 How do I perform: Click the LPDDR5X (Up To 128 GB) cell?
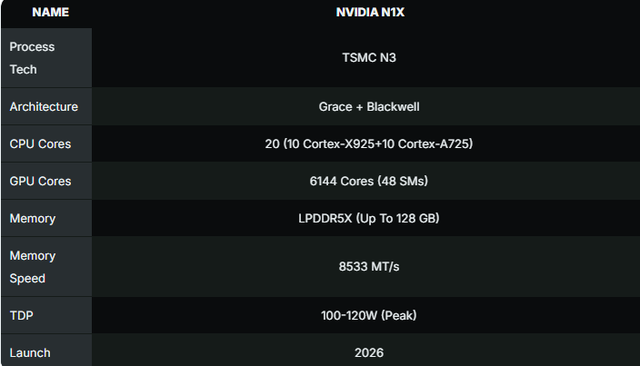pos(369,218)
